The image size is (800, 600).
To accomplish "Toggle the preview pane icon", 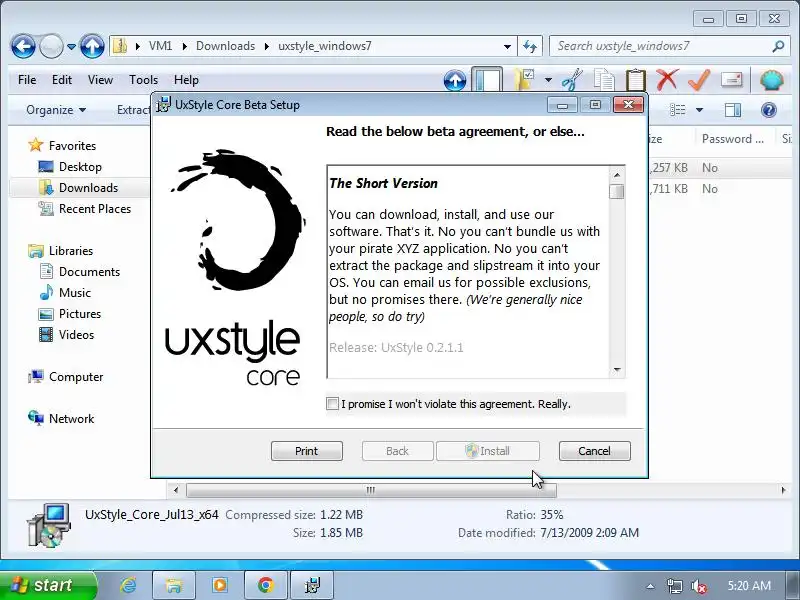I will point(733,110).
